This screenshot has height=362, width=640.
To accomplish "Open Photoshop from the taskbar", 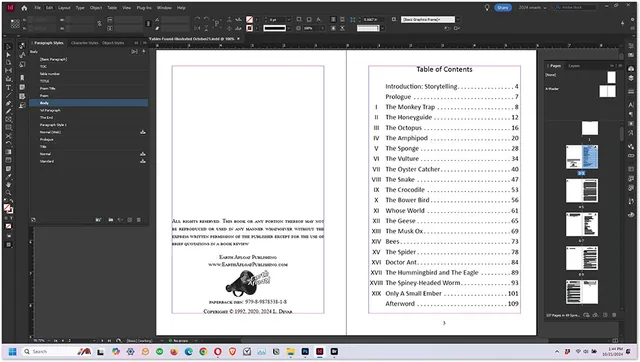I will pyautogui.click(x=305, y=351).
